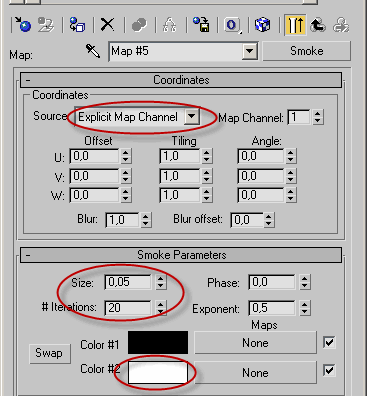
Task: Click the V Offset field
Action: [94, 176]
